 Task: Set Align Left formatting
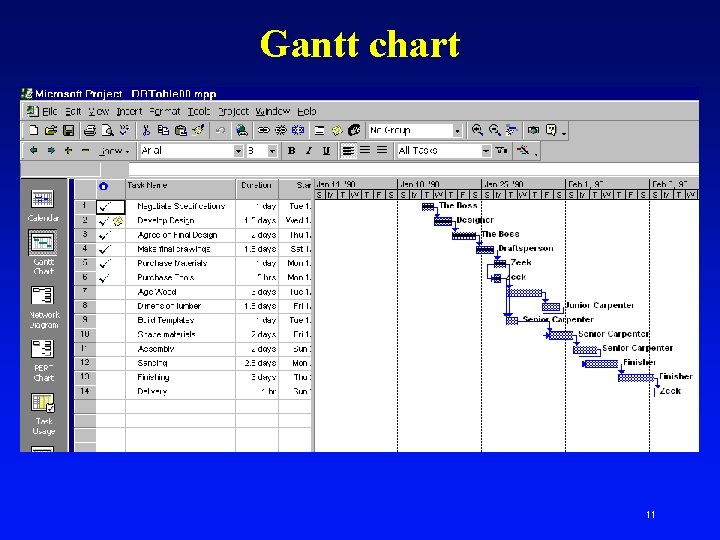pyautogui.click(x=348, y=151)
